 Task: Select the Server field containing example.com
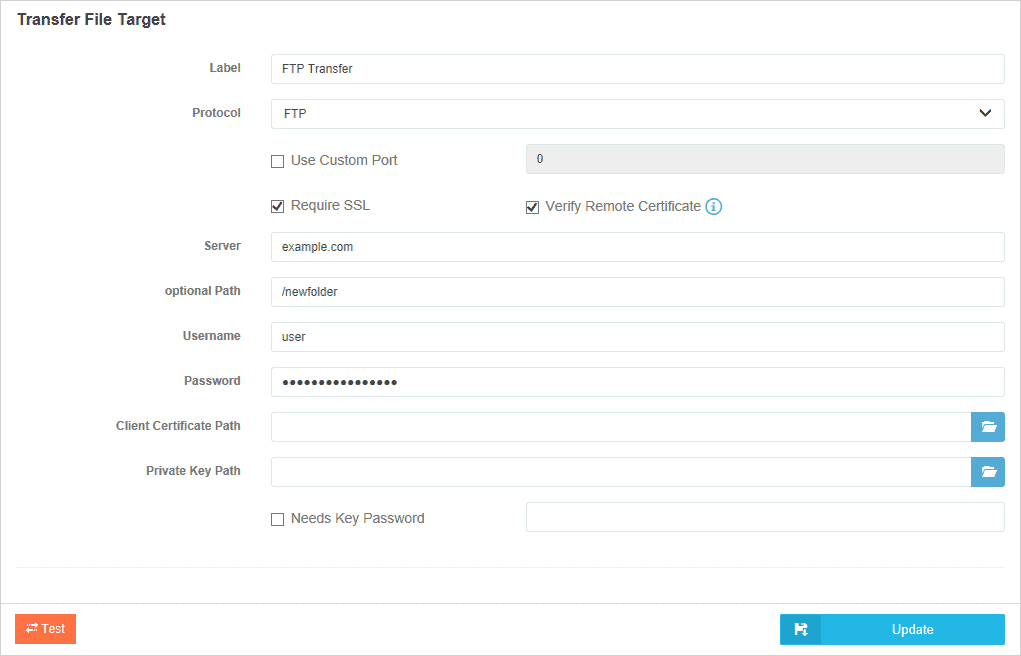(x=637, y=246)
